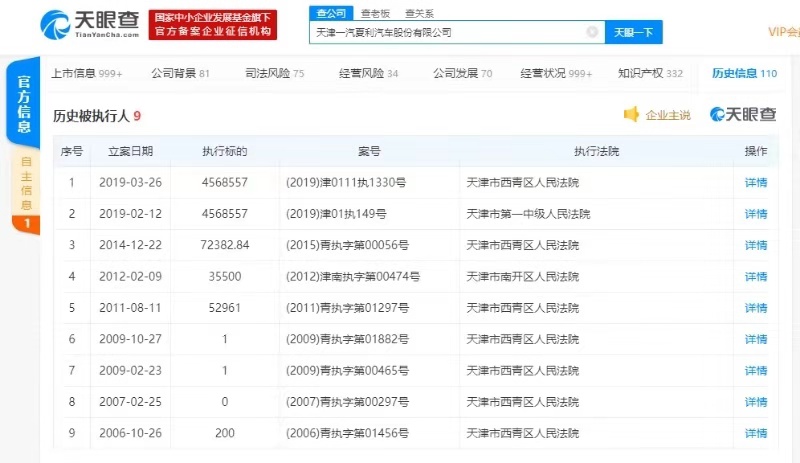Open 详情 for case (2012)津南执字第00474号
The image size is (800, 463).
point(756,277)
